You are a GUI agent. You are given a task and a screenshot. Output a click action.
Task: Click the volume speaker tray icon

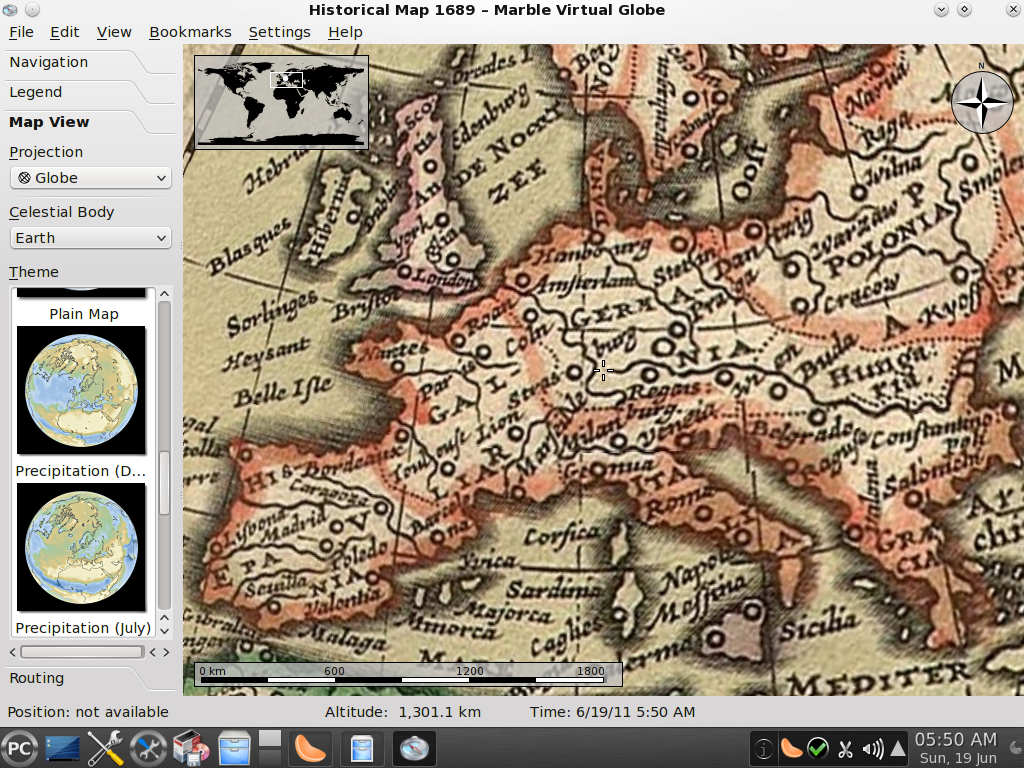click(872, 748)
